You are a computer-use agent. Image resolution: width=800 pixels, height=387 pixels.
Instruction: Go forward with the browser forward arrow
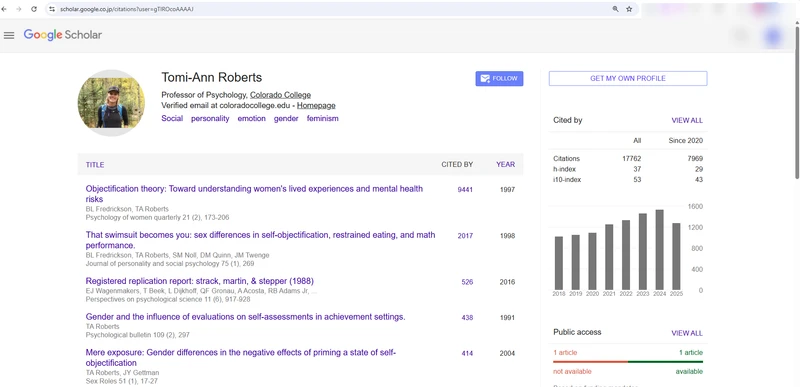[x=19, y=9]
